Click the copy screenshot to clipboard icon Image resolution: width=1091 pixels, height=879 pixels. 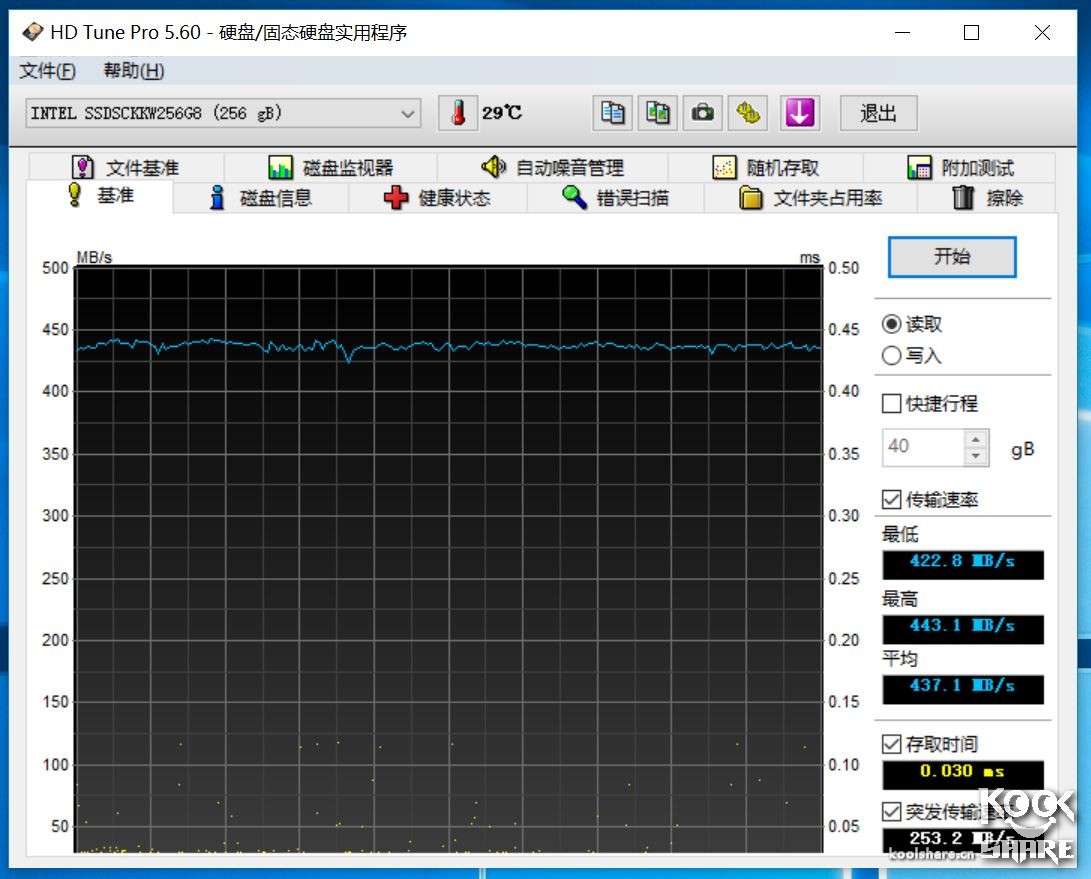(x=657, y=113)
